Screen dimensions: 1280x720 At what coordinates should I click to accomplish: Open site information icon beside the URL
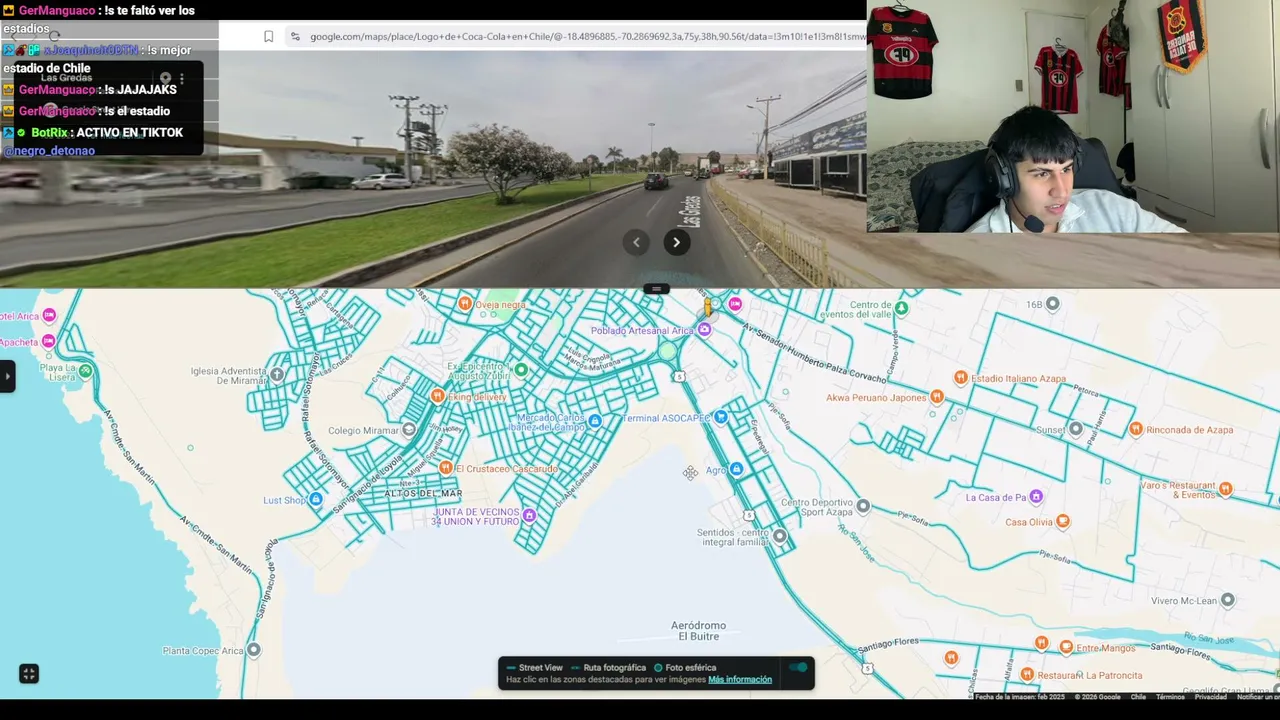(295, 37)
